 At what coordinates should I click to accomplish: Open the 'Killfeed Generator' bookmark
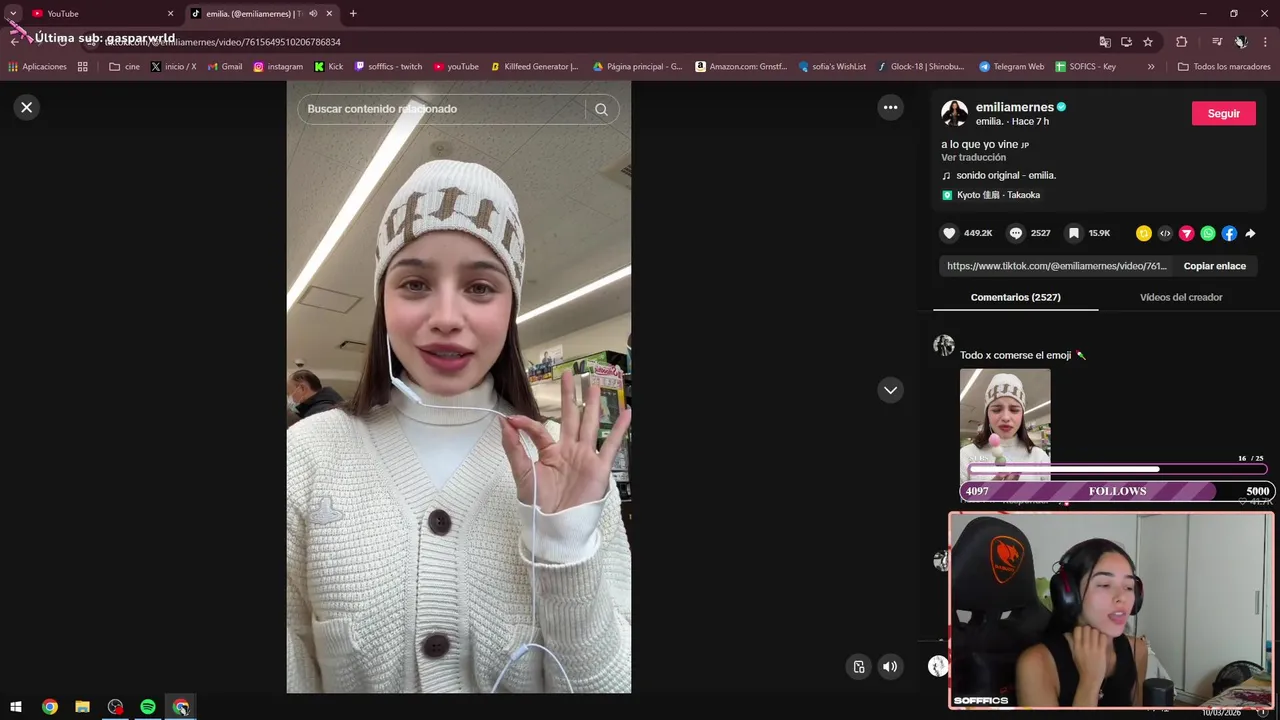coord(534,67)
